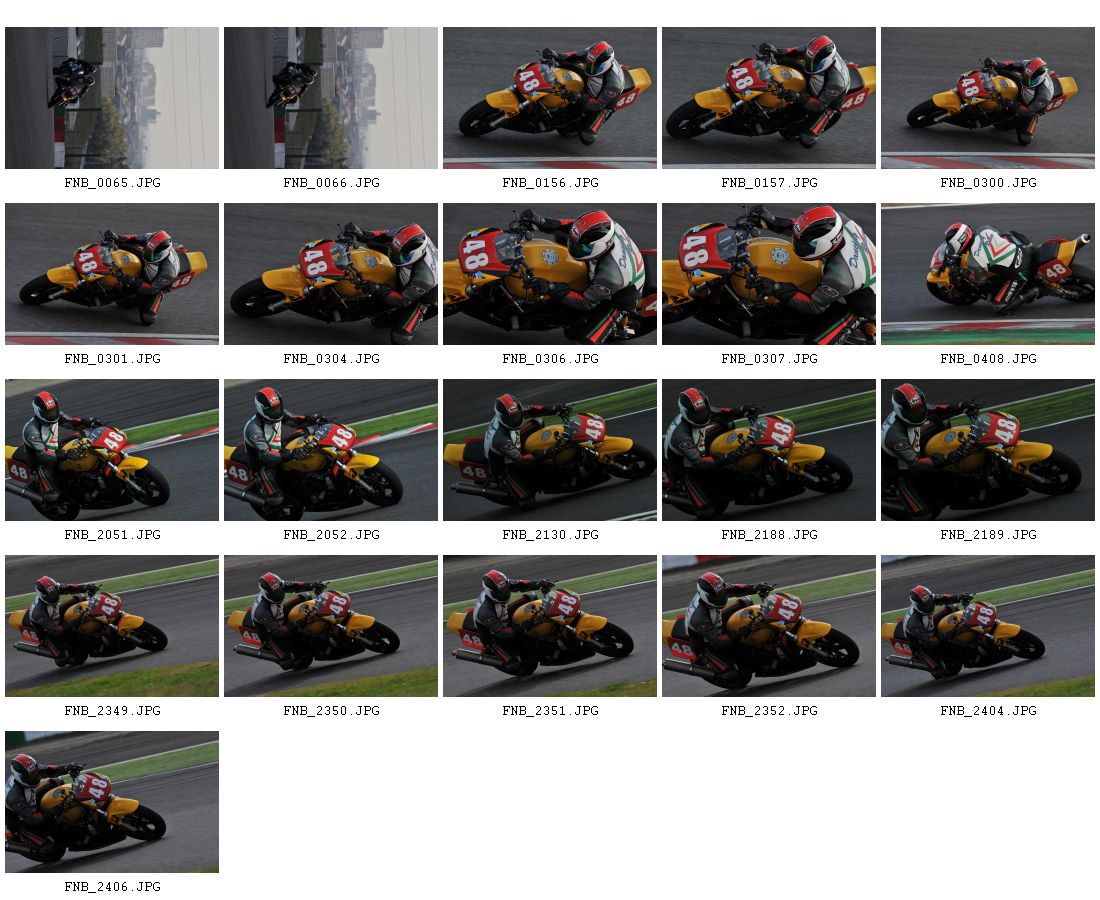Click the FNB_2351.JPG filename label
1100x900 pixels.
tap(551, 711)
